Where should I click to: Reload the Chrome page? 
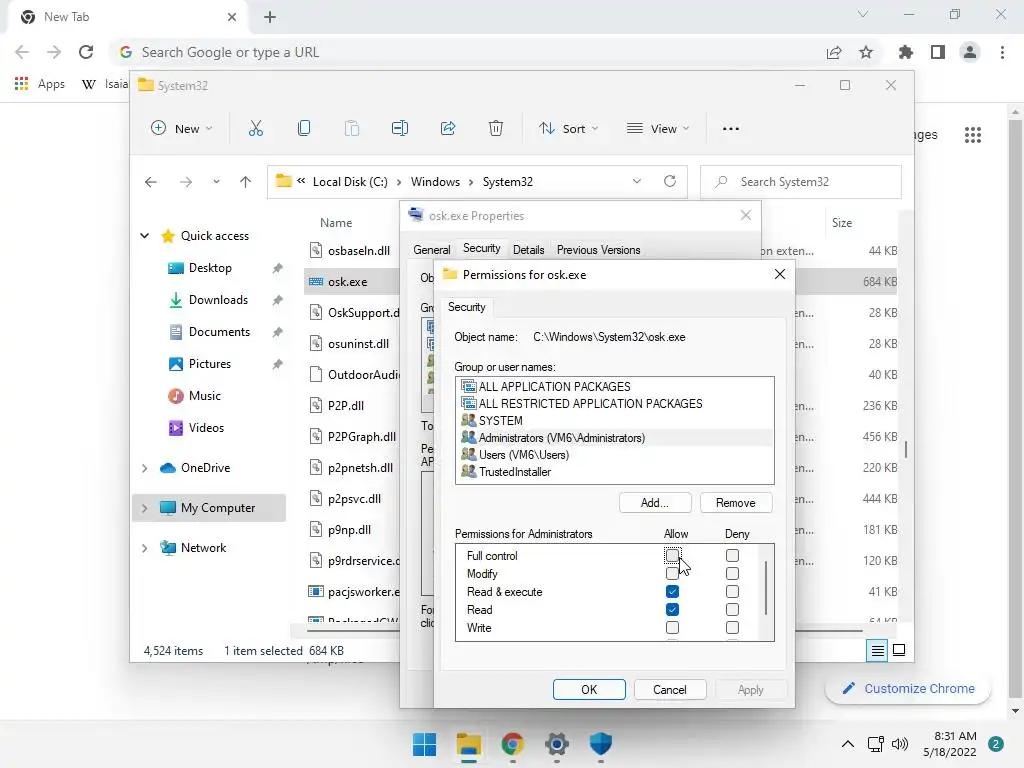pos(86,52)
